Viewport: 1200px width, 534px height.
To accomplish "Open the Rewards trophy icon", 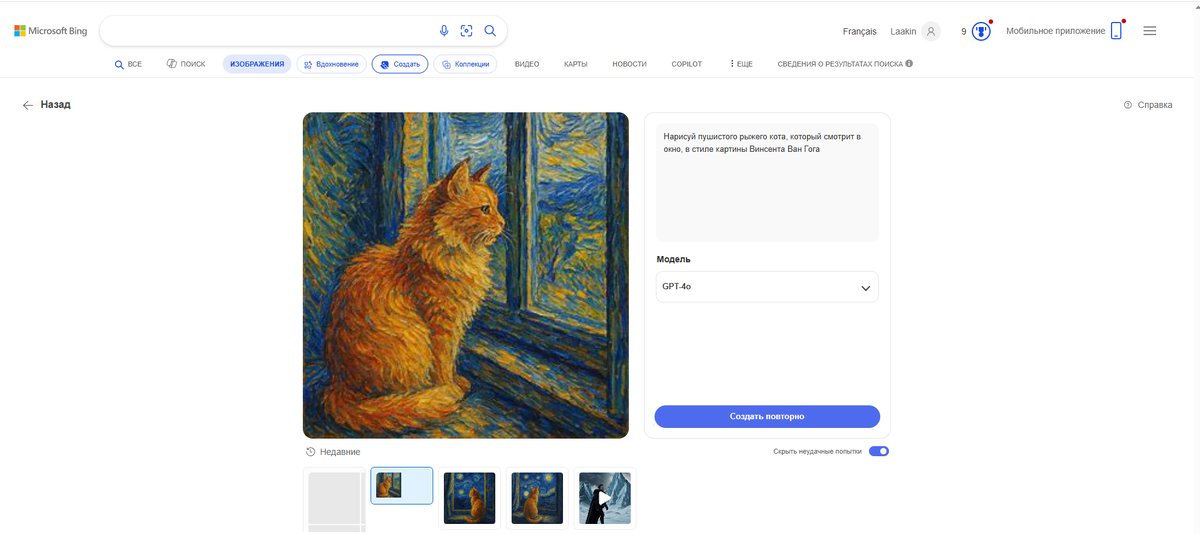I will pyautogui.click(x=981, y=31).
